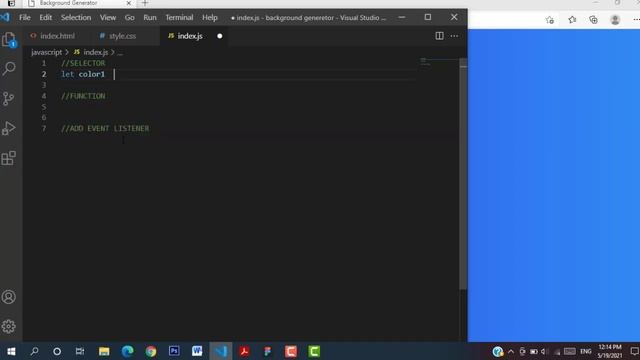Click the //ADD EVENT LISTENER comment

(105, 129)
